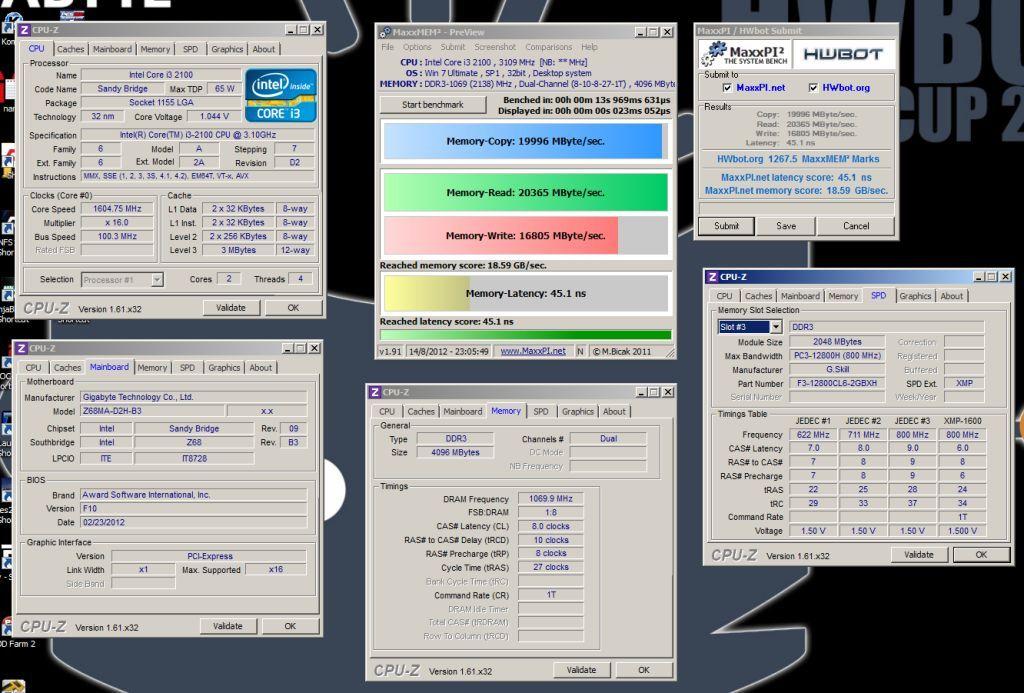
Task: Open the www.MaxxPI.net link
Action: pos(533,351)
